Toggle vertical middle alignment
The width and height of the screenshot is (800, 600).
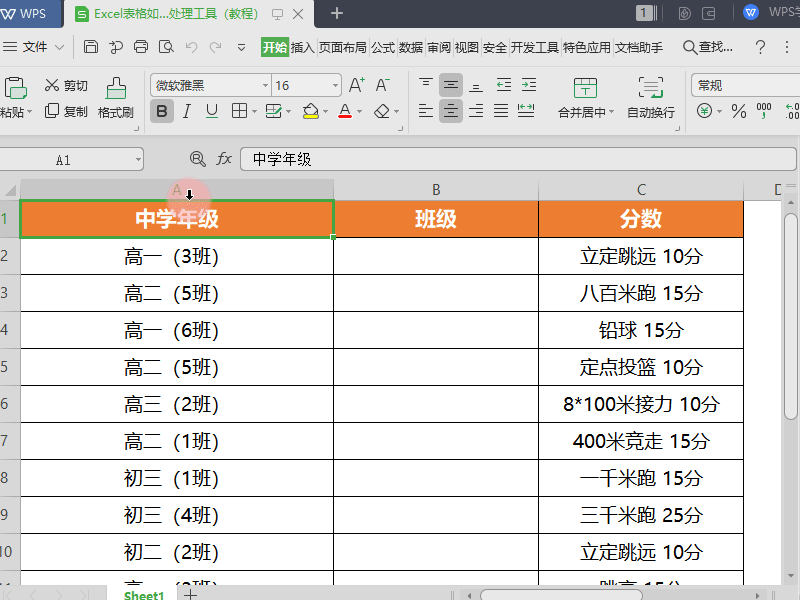click(x=451, y=85)
